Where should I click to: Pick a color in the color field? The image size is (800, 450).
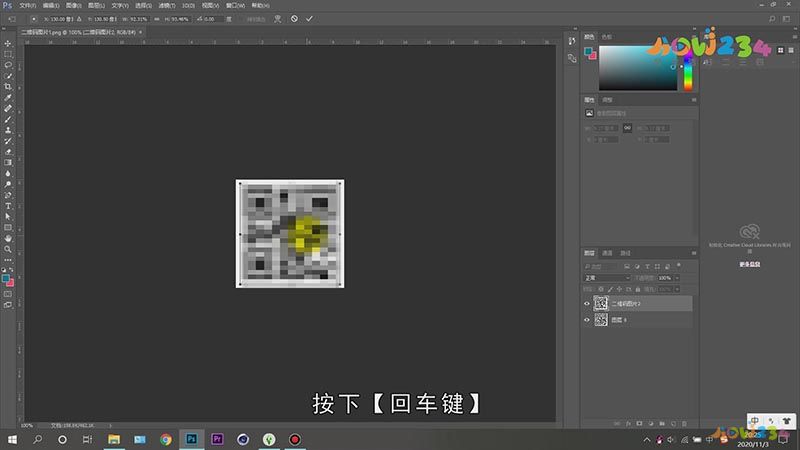(x=638, y=68)
